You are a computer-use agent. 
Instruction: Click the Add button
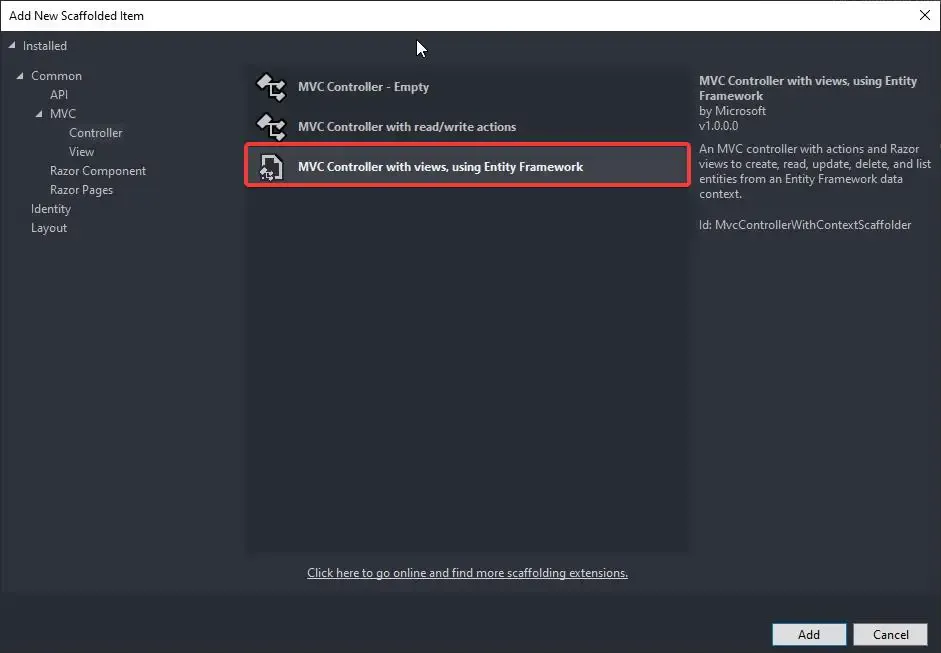click(x=808, y=634)
